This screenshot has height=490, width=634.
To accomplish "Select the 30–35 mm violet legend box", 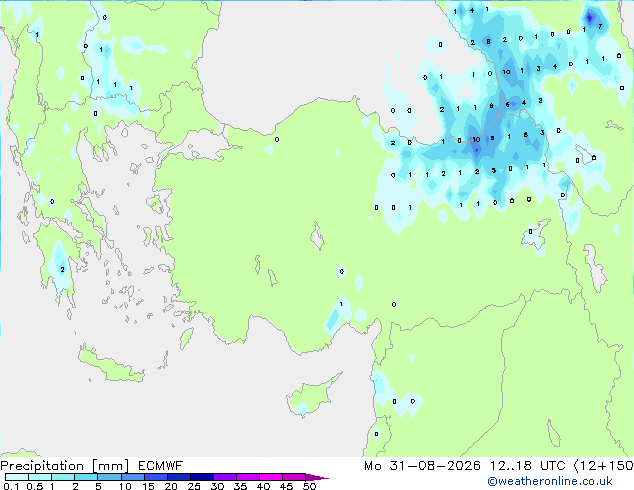I will tap(225, 477).
